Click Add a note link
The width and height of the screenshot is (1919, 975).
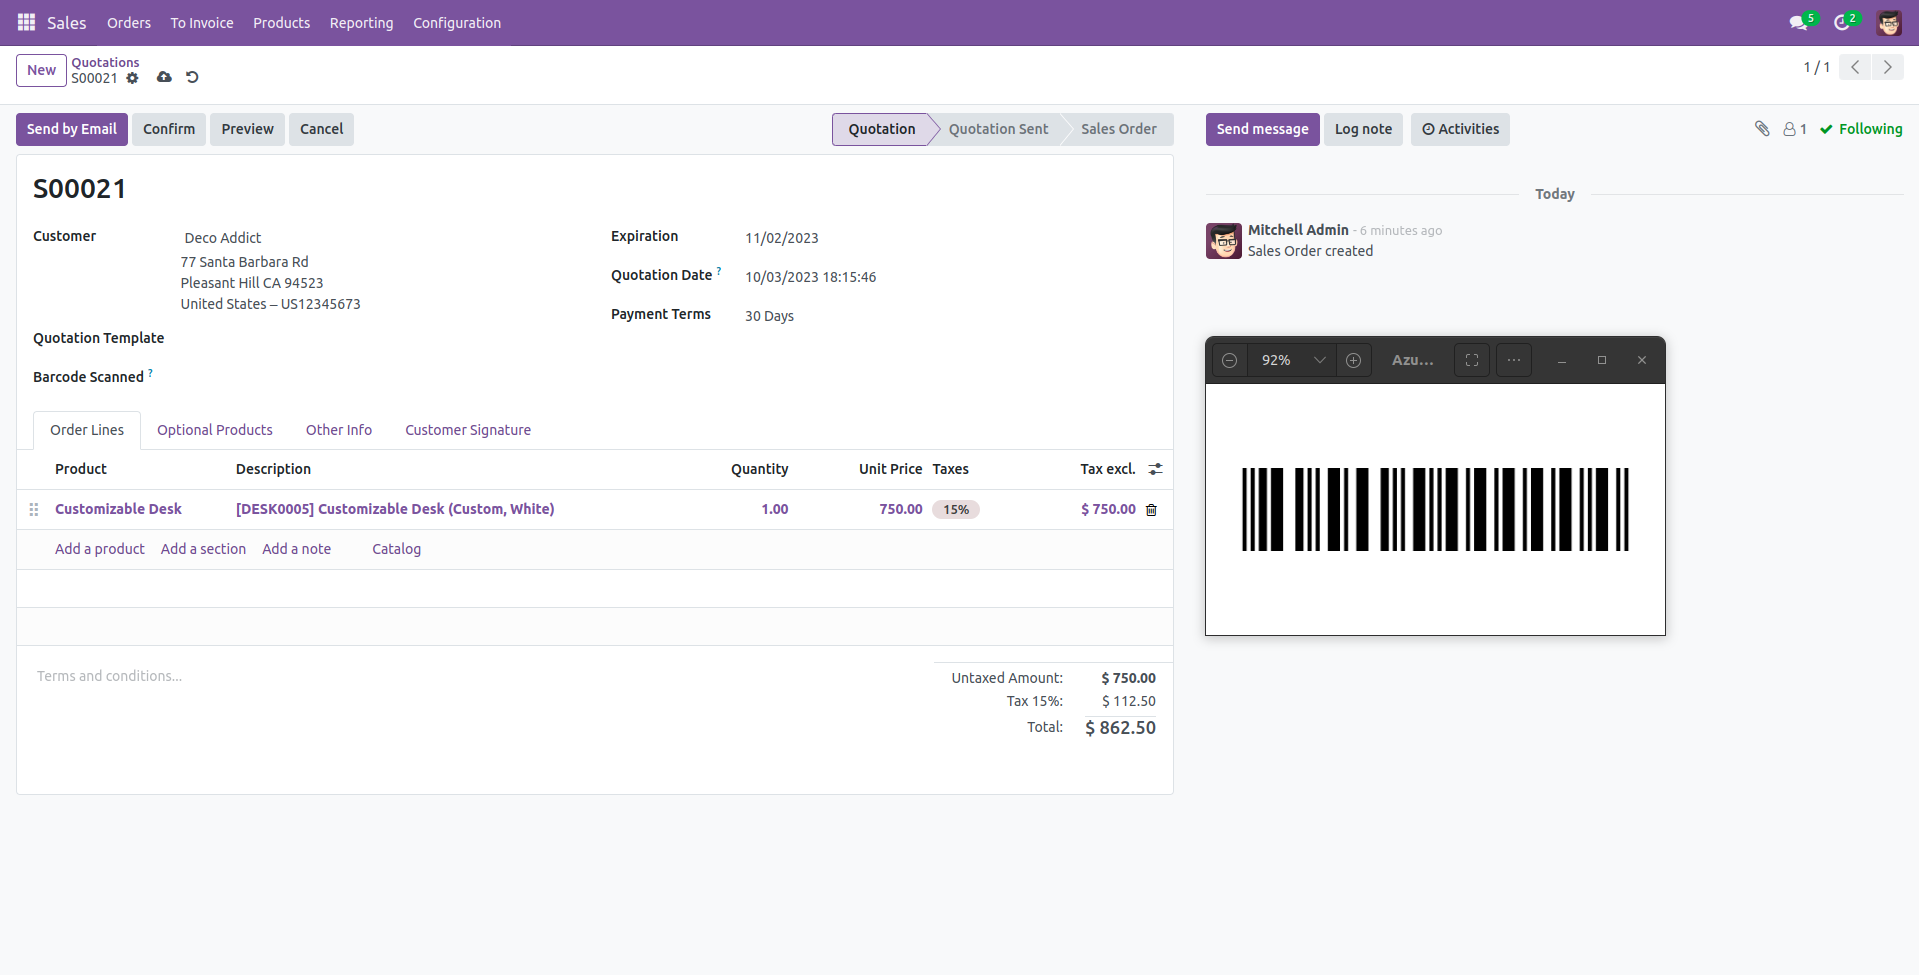tap(296, 549)
